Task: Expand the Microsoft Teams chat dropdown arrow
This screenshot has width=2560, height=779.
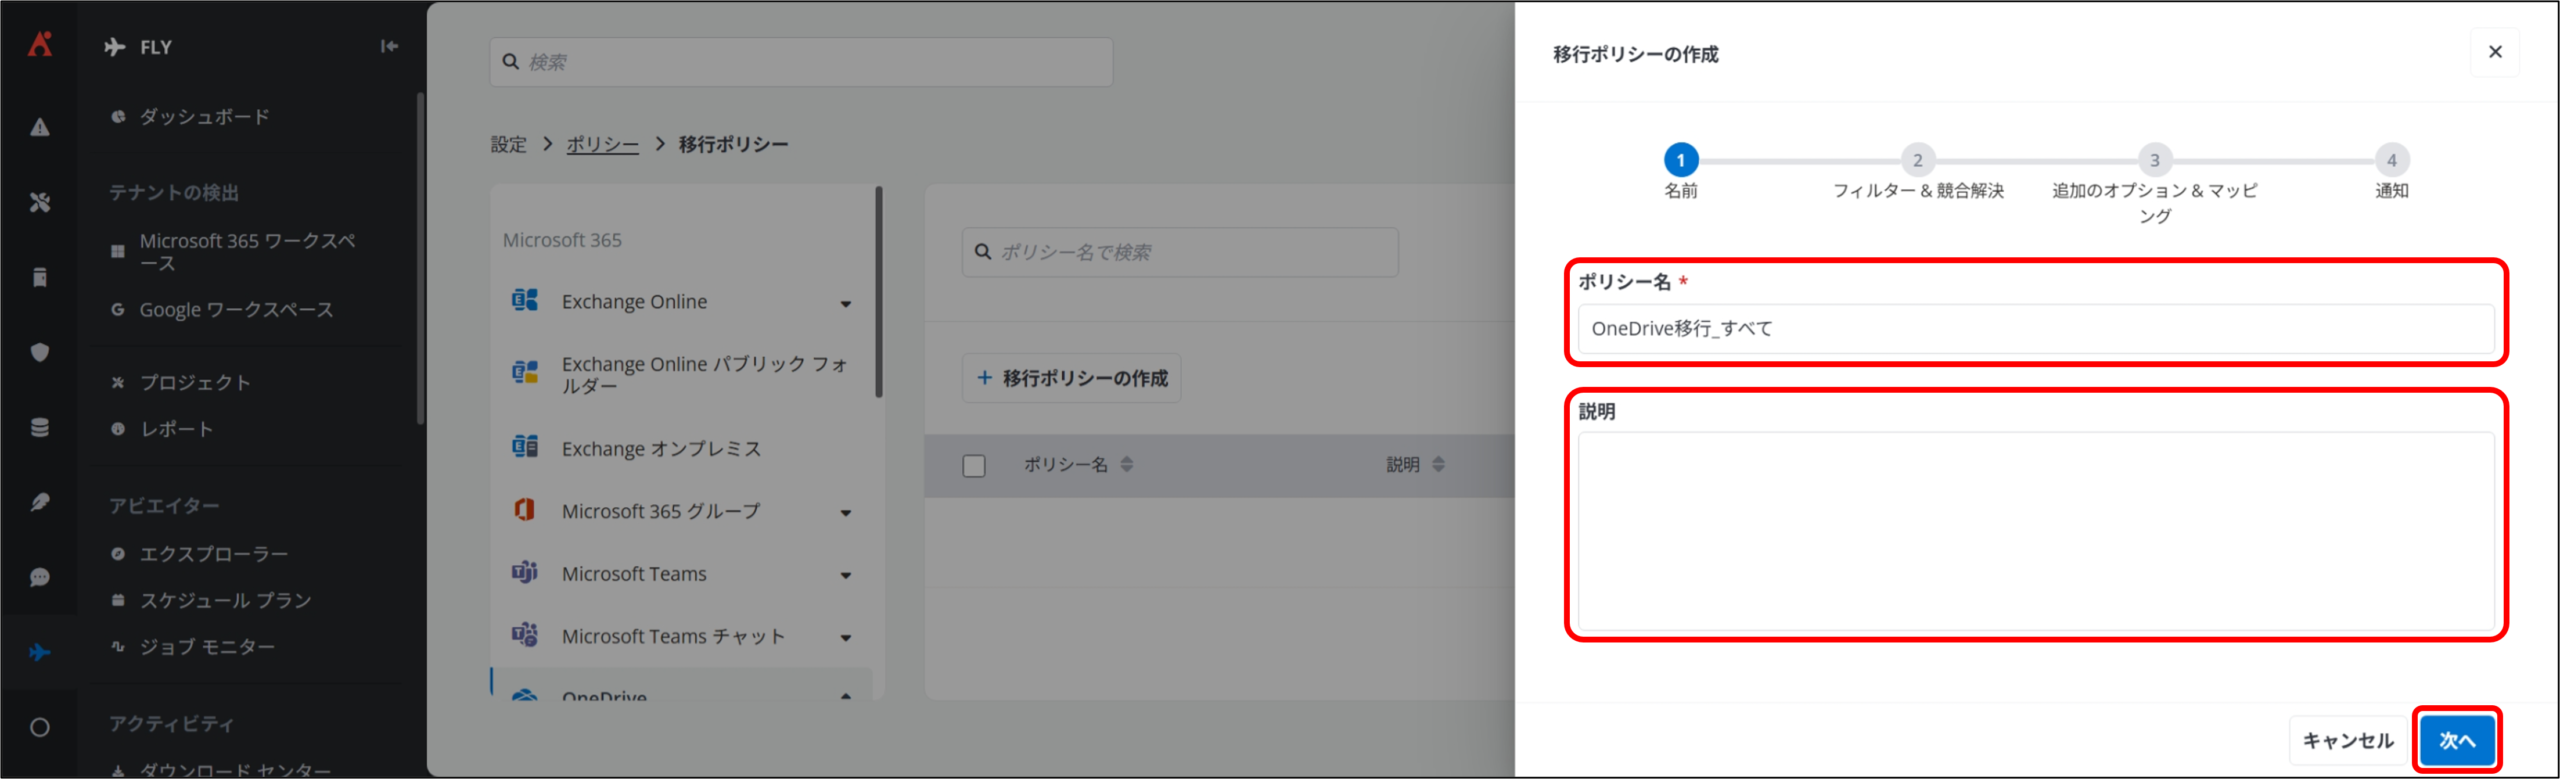Action: tap(845, 638)
